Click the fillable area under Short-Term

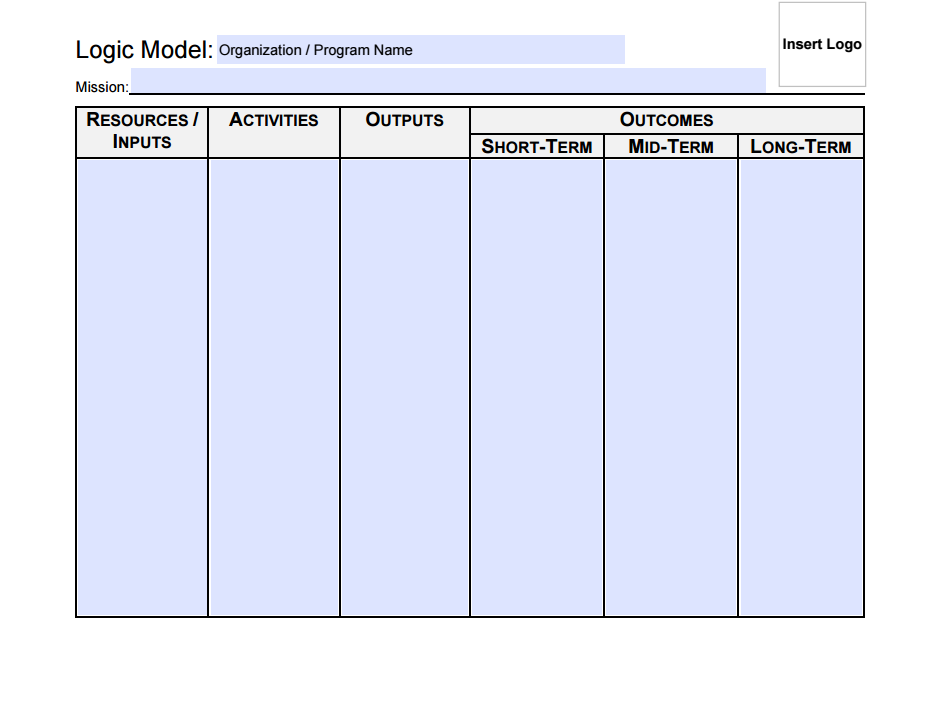click(x=537, y=388)
